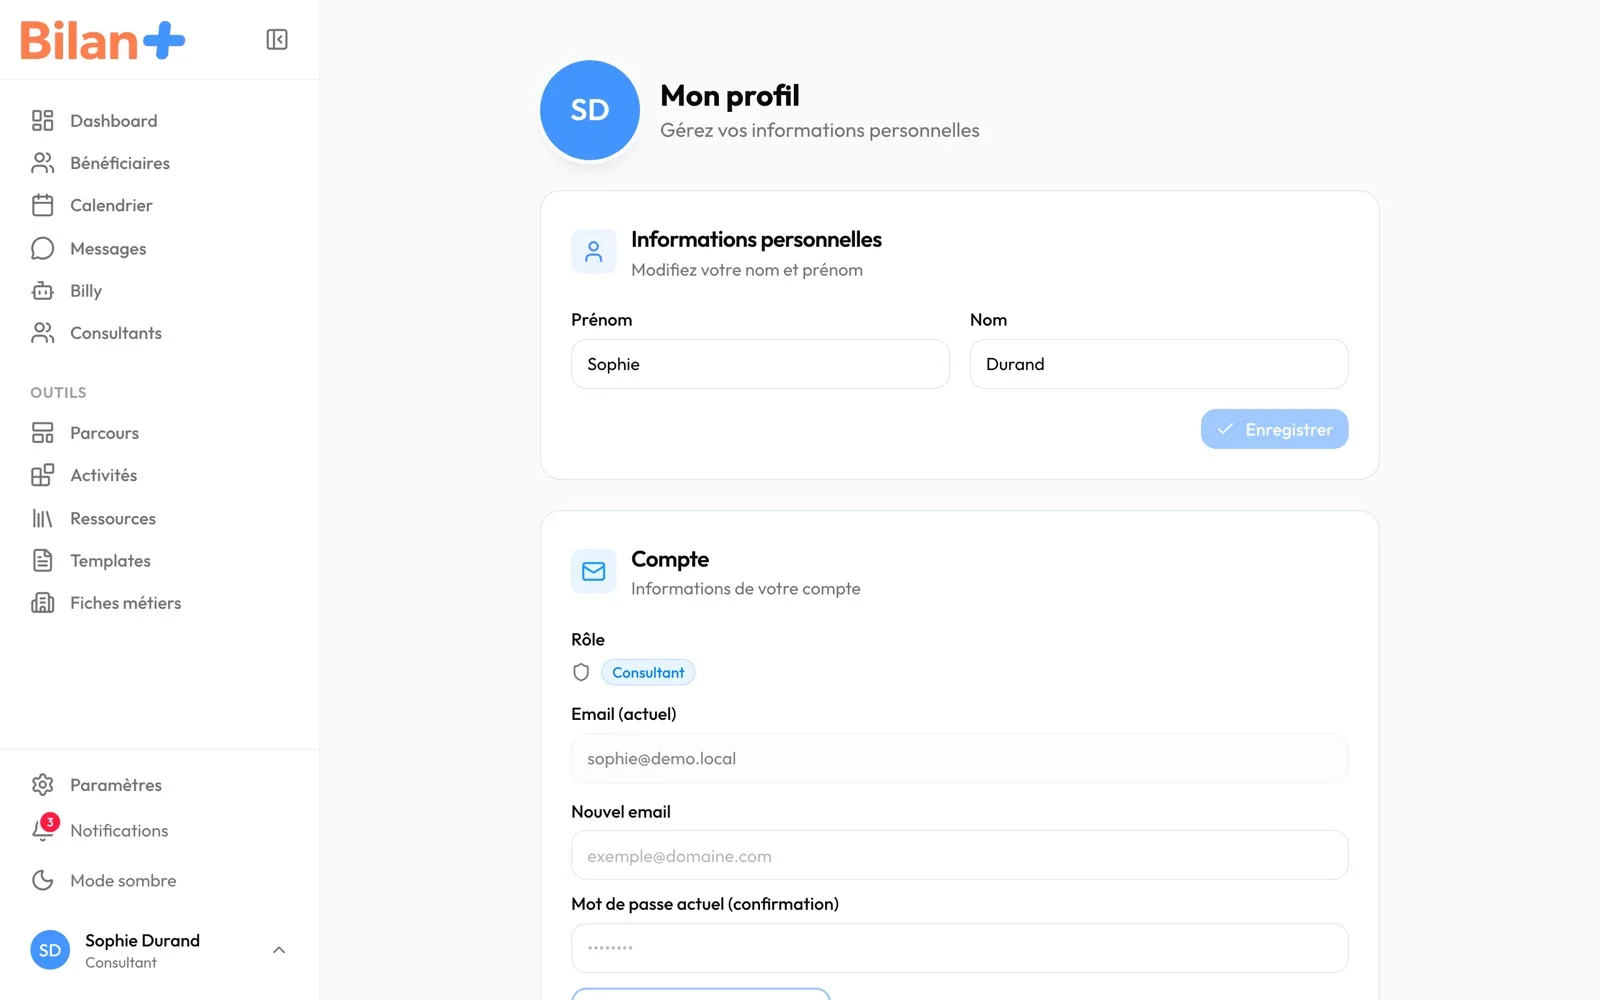Expand the Sophie Durand user menu chevron
The width and height of the screenshot is (1600, 1000).
[279, 950]
